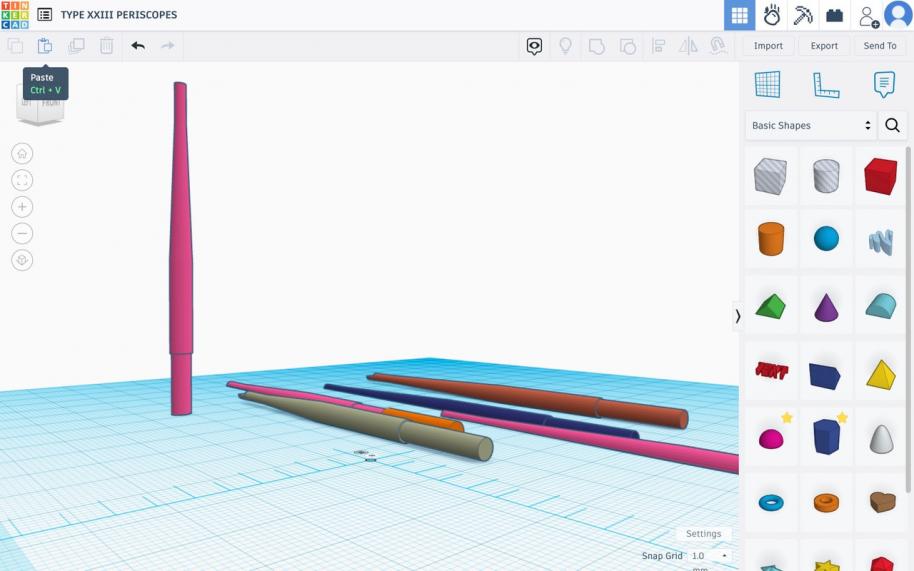Click the Export button
This screenshot has height=571, width=914.
(824, 46)
